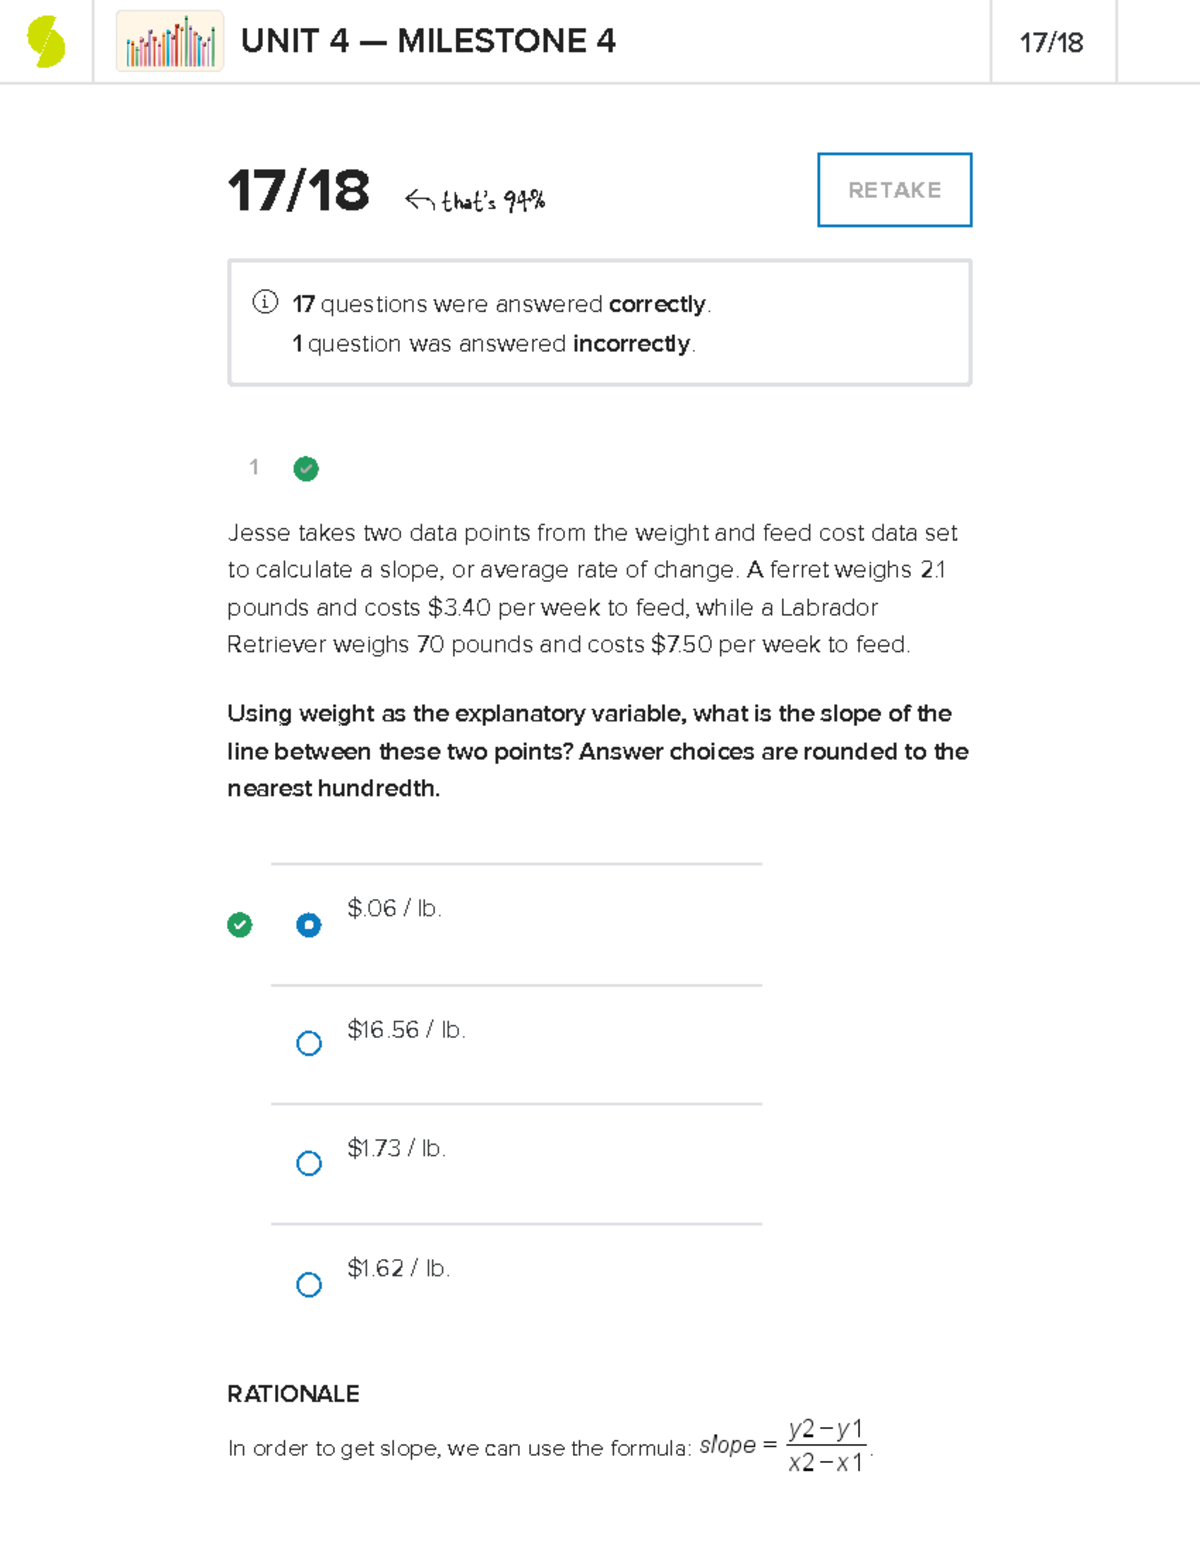Click the question number 1 label
Image resolution: width=1200 pixels, height=1553 pixels.
point(254,467)
